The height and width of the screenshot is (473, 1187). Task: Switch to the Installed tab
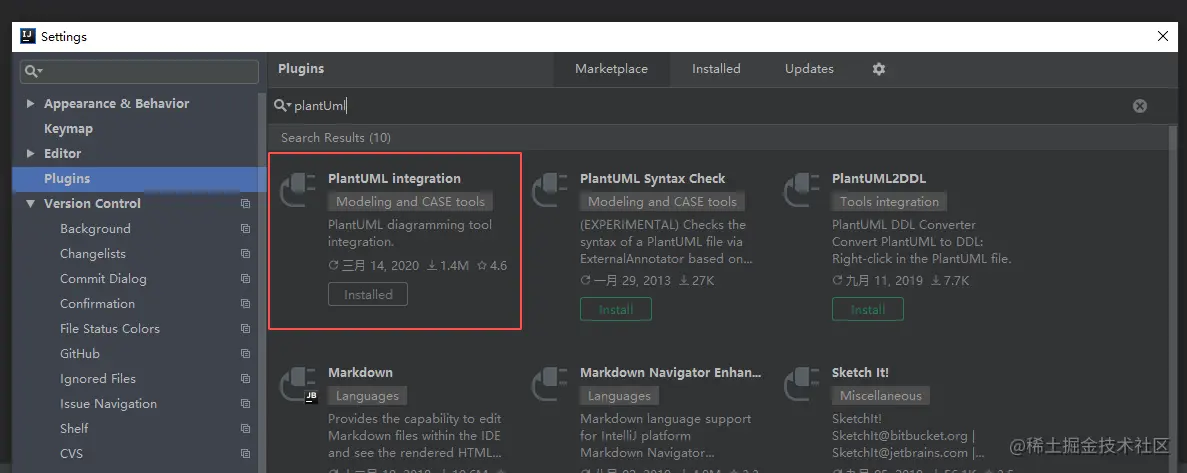716,69
